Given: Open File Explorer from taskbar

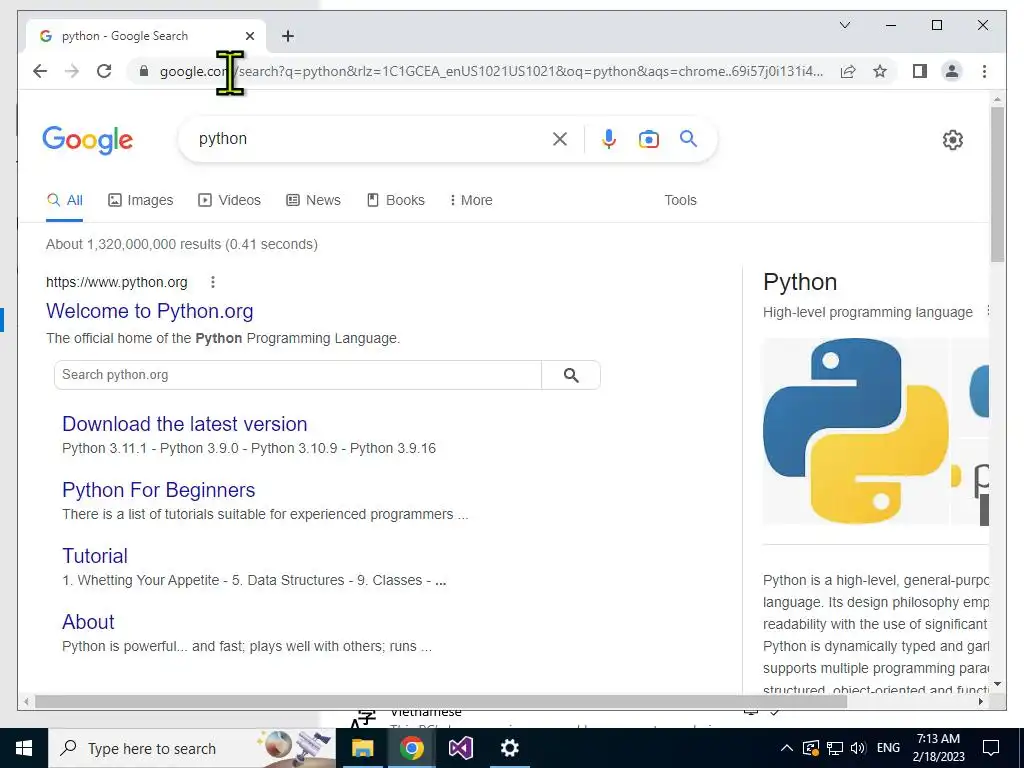Looking at the screenshot, I should [362, 748].
